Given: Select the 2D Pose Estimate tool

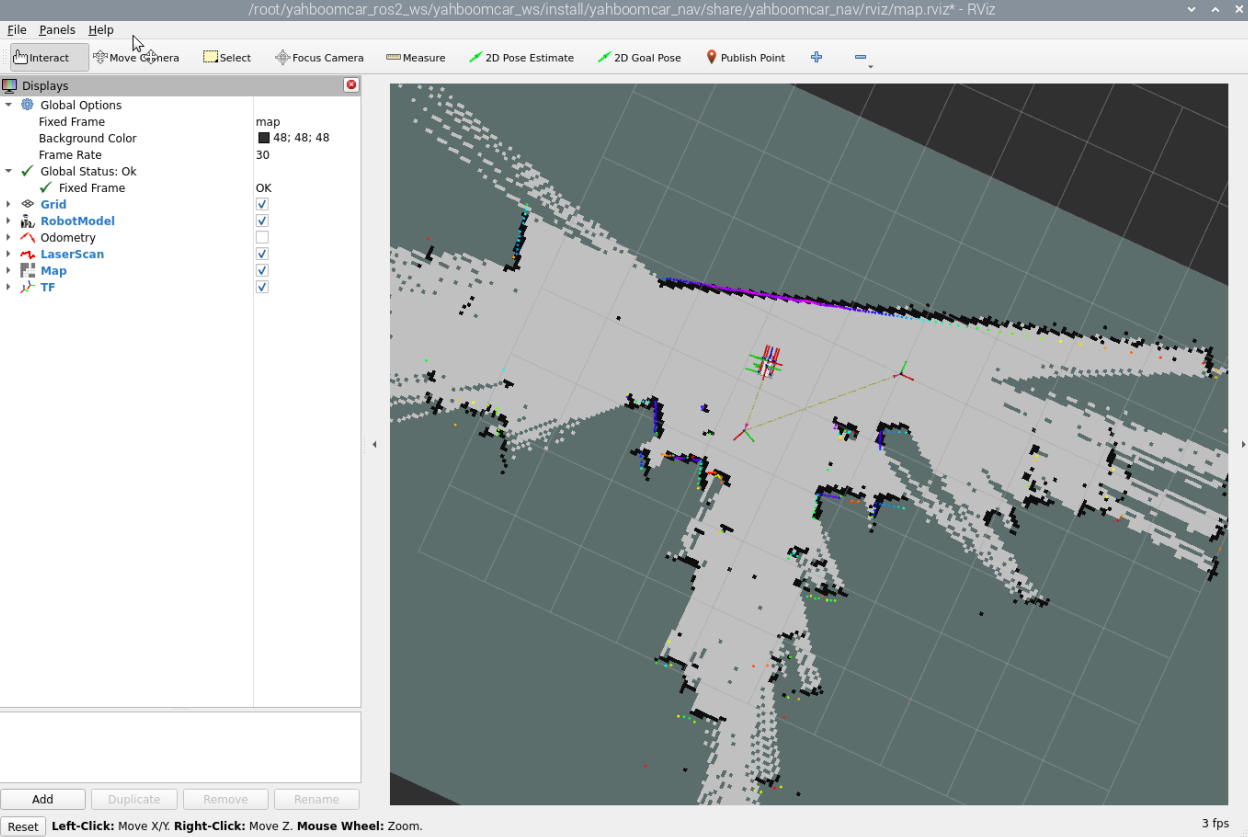Looking at the screenshot, I should (521, 58).
